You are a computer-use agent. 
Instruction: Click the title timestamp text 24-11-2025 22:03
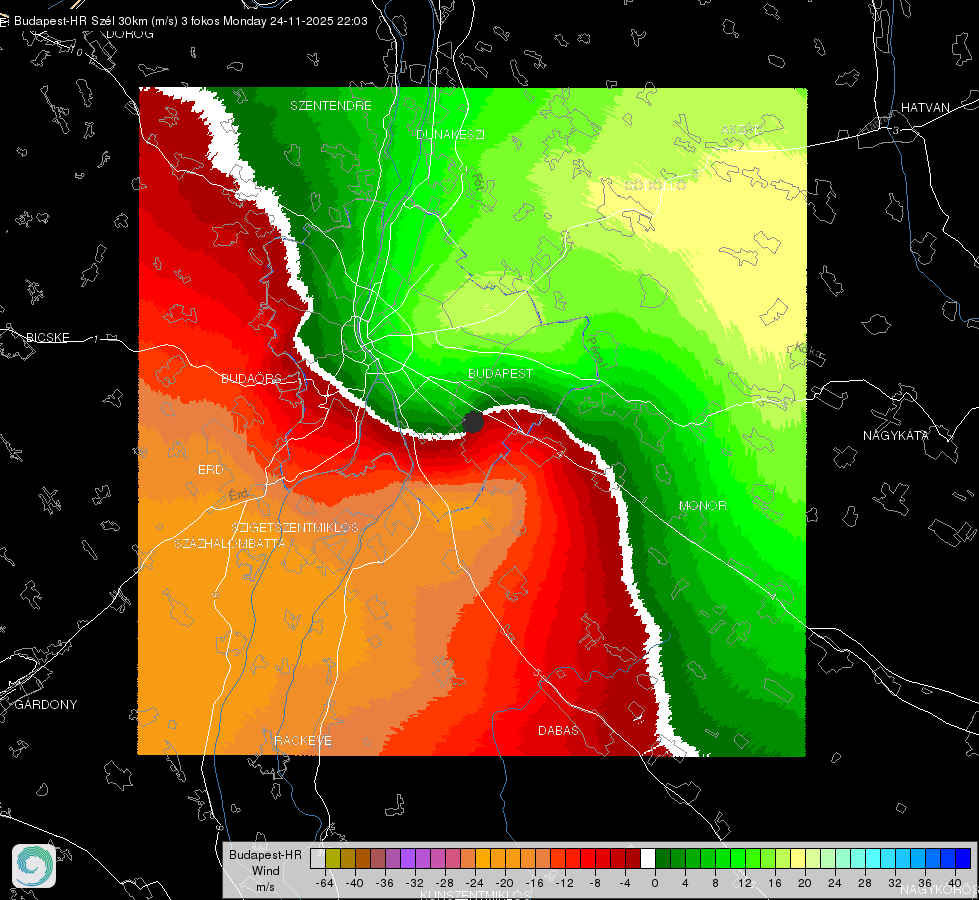(x=318, y=21)
